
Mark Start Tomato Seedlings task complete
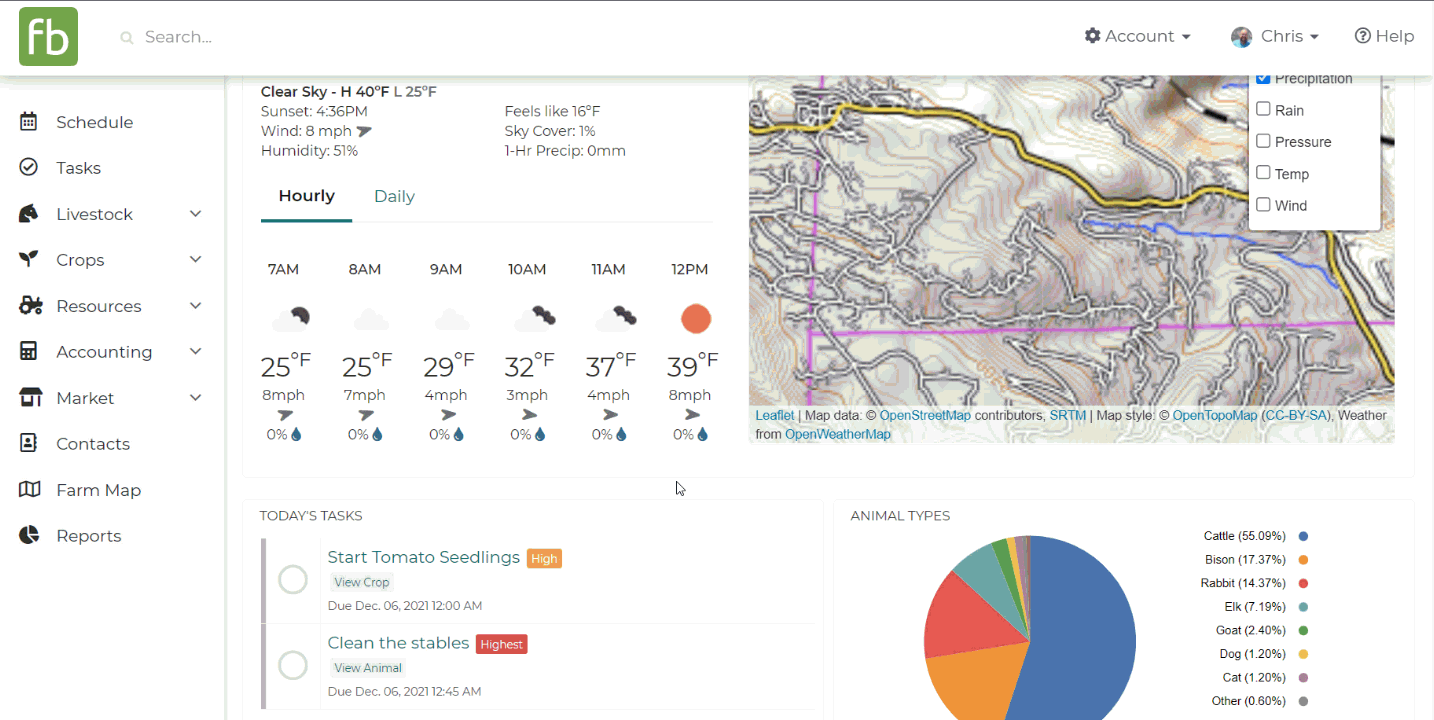click(x=293, y=579)
